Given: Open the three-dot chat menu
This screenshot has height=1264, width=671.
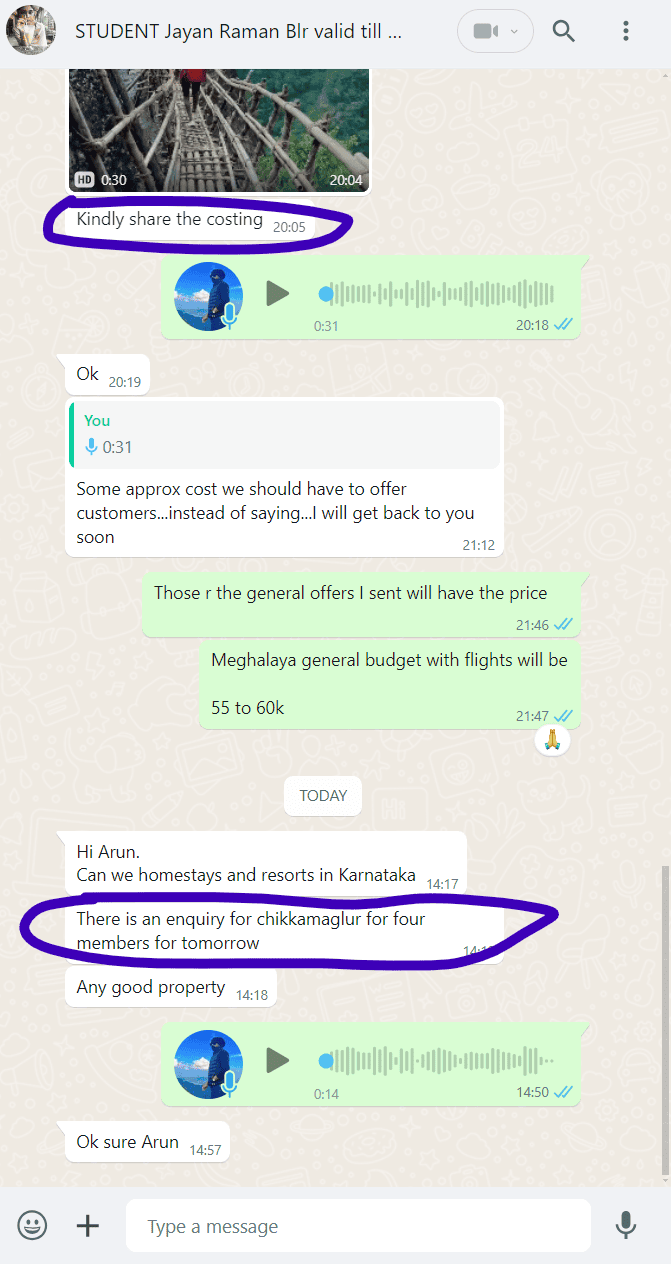Looking at the screenshot, I should click(626, 31).
